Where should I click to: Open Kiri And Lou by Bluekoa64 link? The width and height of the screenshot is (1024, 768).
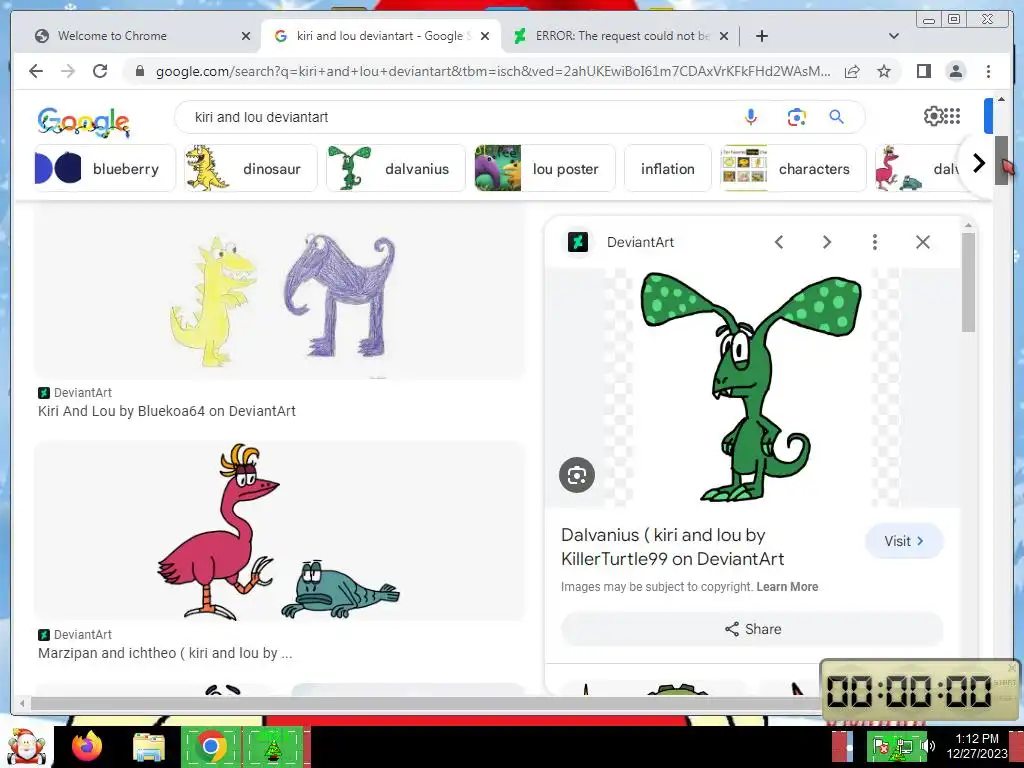[167, 411]
